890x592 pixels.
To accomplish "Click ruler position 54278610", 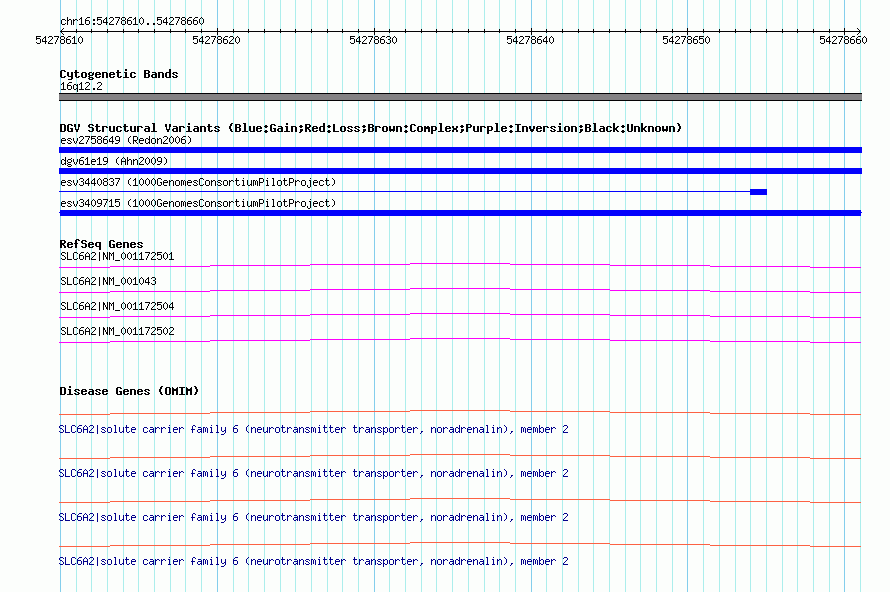I will (59, 40).
